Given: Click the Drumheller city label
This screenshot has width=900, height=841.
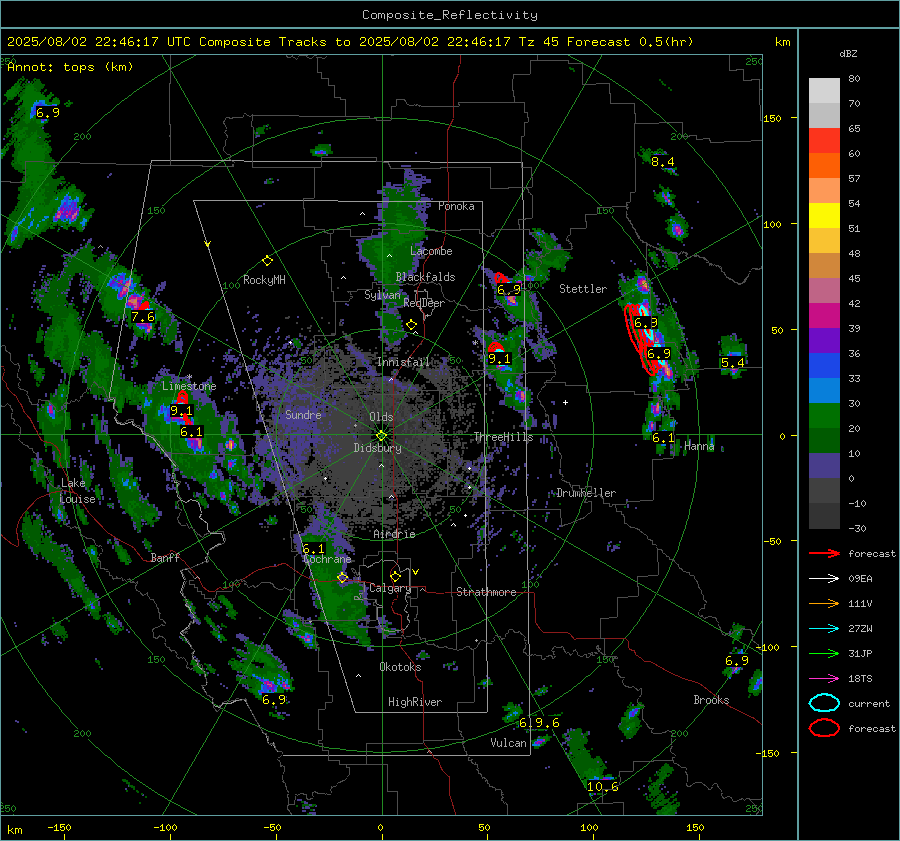Looking at the screenshot, I should [586, 493].
